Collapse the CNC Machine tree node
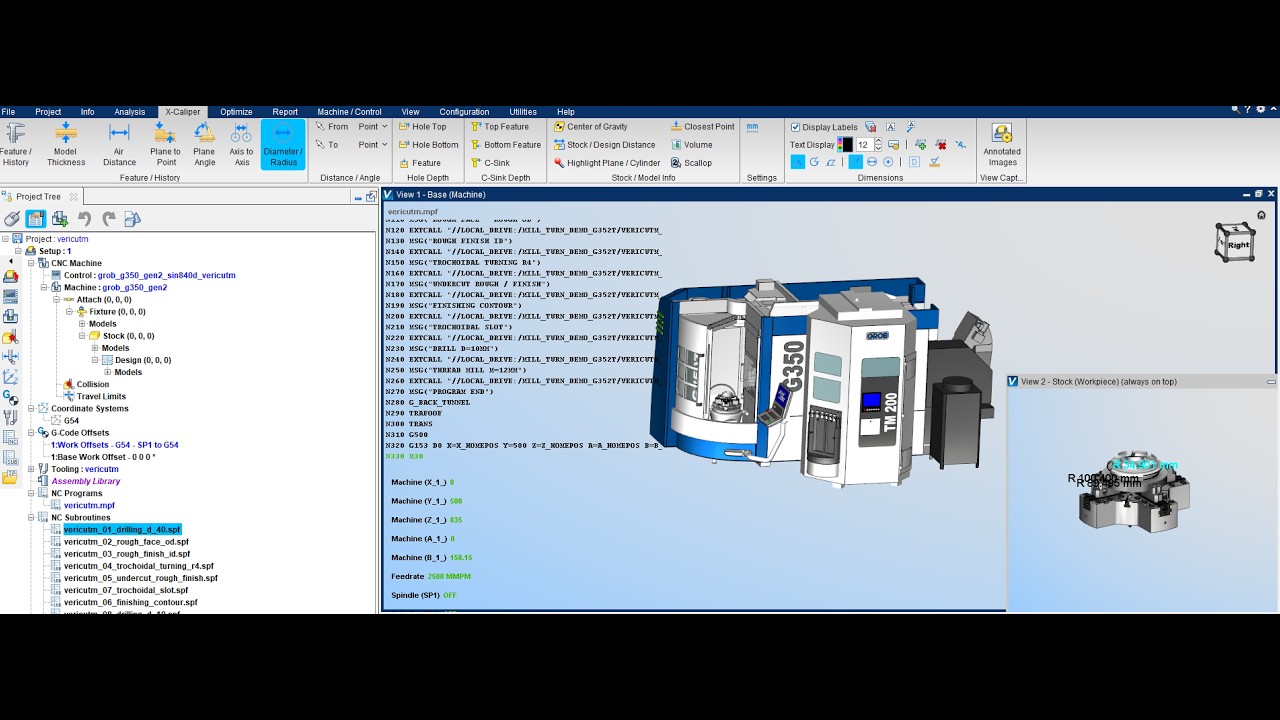The height and width of the screenshot is (720, 1280). click(x=31, y=263)
